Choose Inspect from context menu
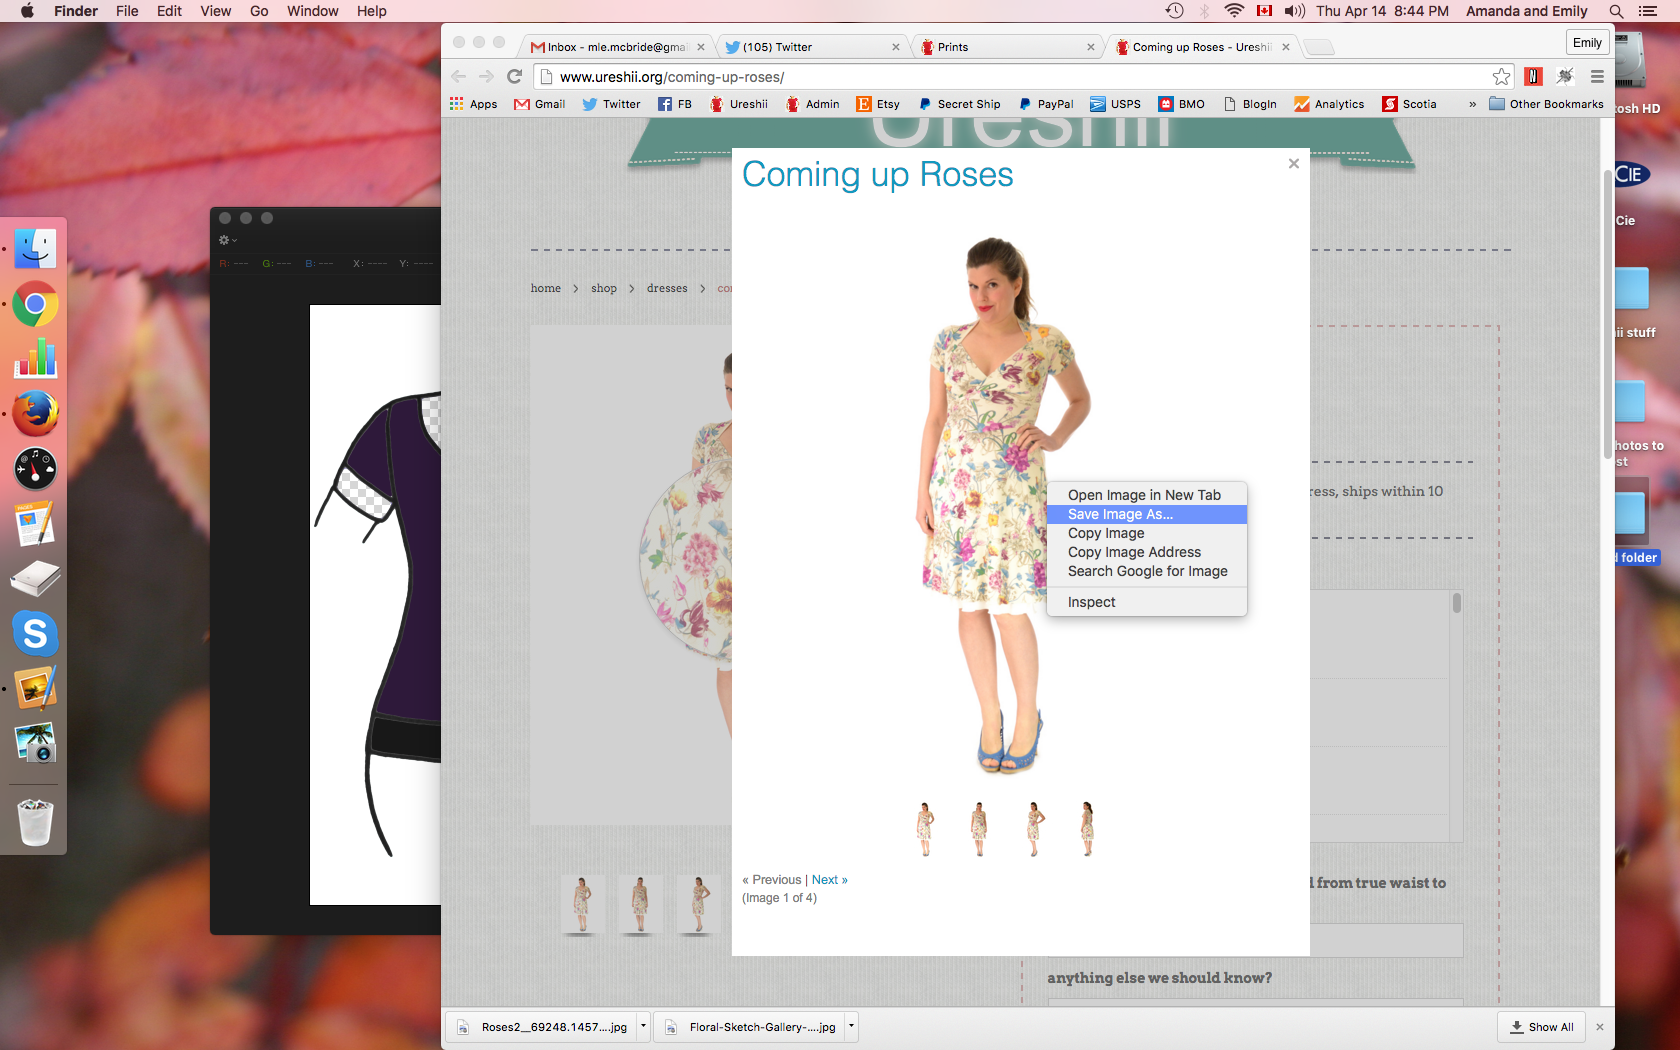 coord(1147,602)
